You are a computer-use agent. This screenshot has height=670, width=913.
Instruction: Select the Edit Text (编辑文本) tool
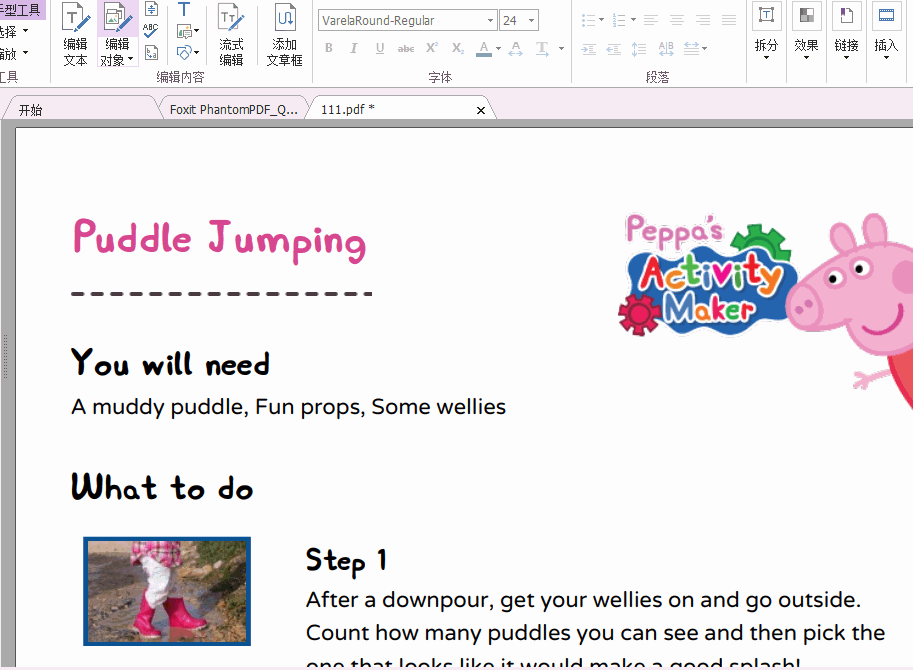(75, 34)
